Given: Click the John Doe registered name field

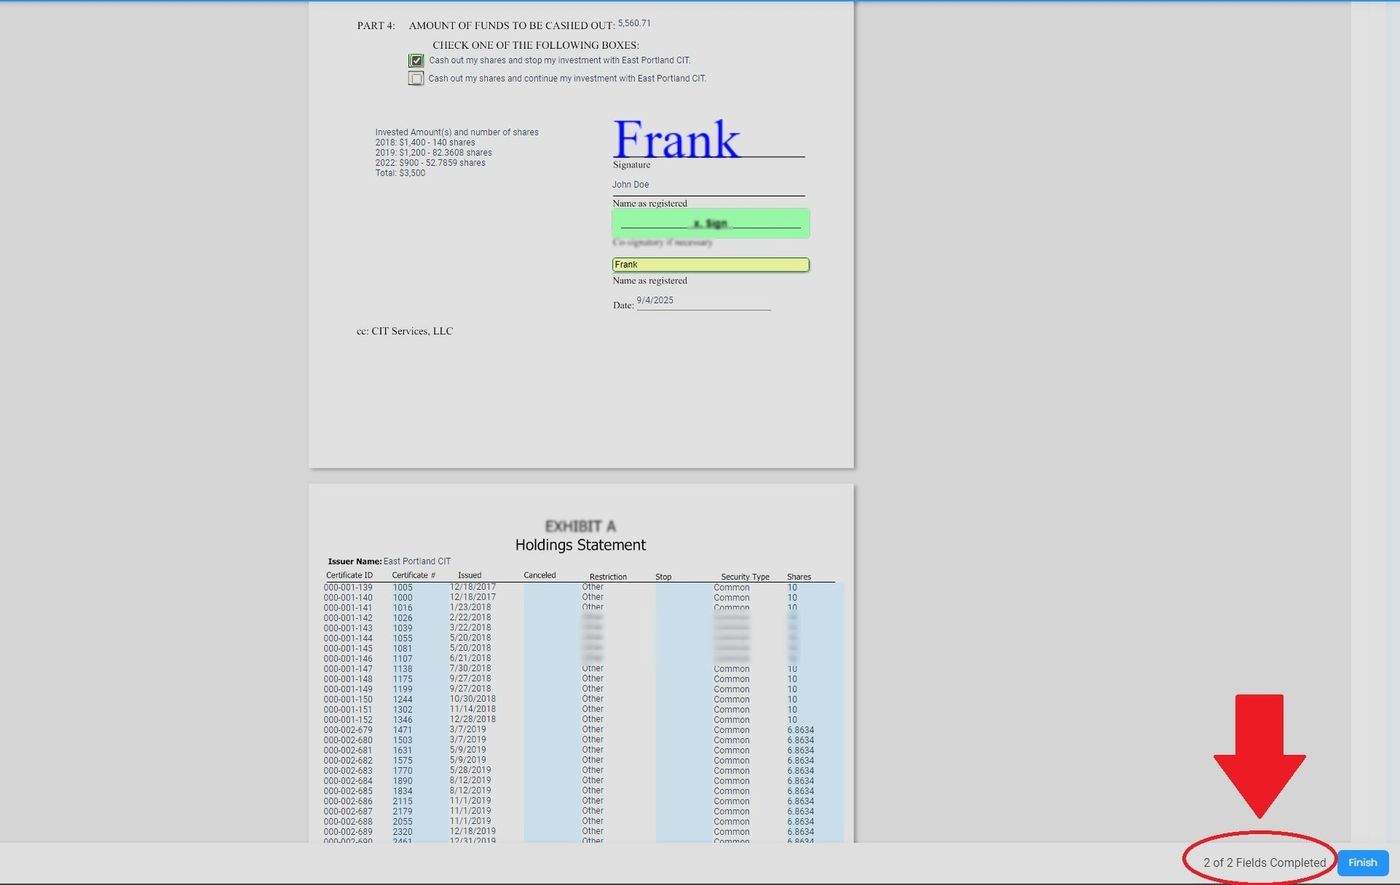Looking at the screenshot, I should pyautogui.click(x=631, y=185).
